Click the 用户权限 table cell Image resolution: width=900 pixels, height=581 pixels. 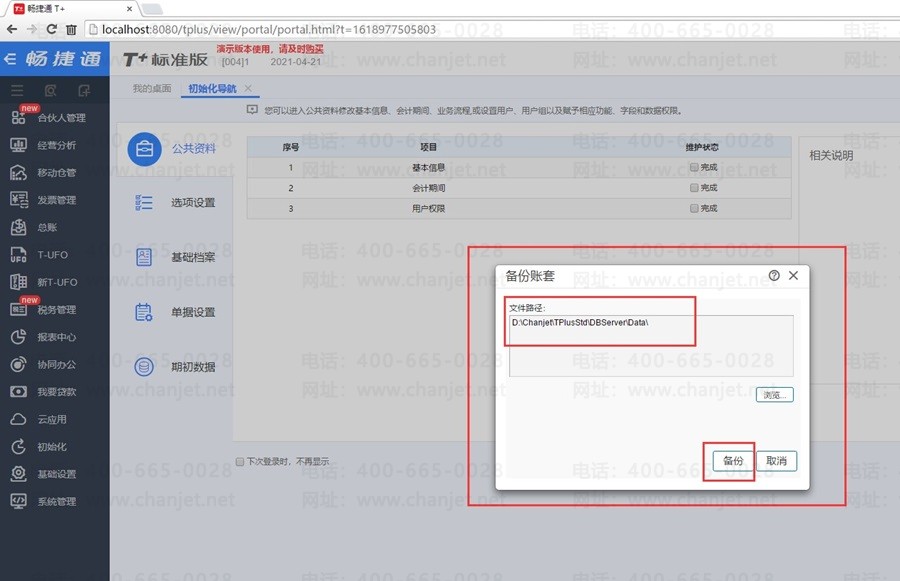point(428,208)
